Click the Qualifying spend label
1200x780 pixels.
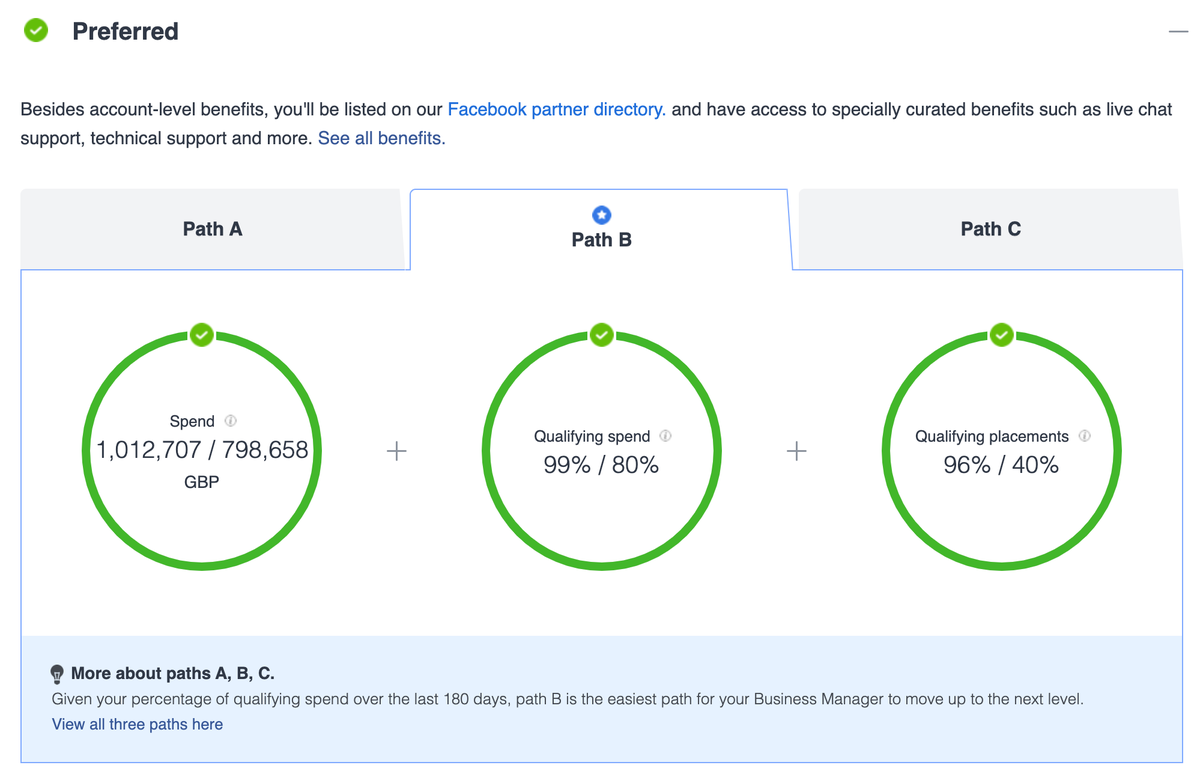pyautogui.click(x=592, y=436)
